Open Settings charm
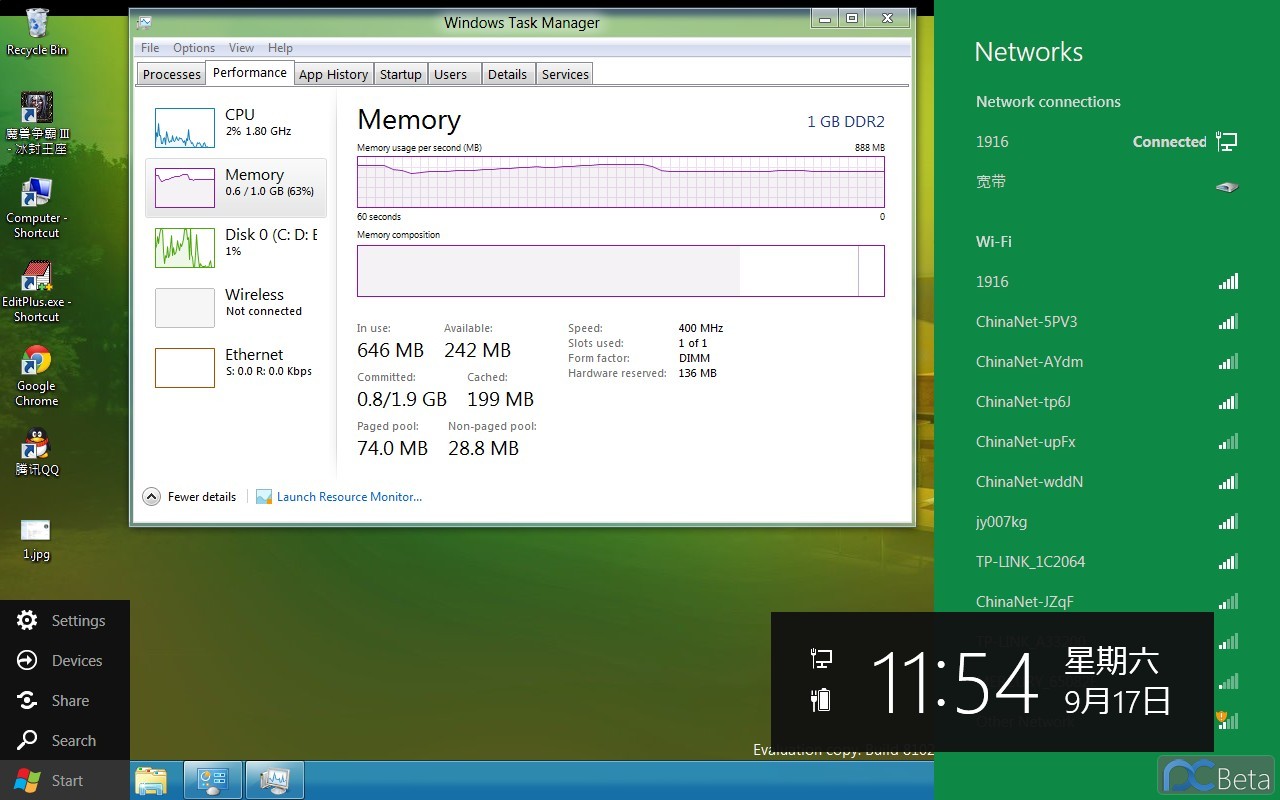 tap(65, 620)
